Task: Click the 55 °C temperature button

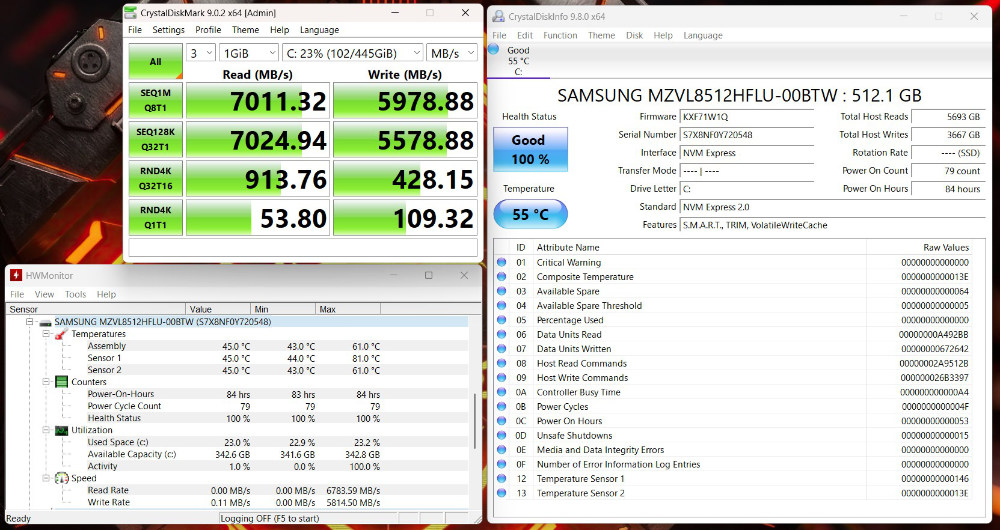Action: click(x=530, y=214)
